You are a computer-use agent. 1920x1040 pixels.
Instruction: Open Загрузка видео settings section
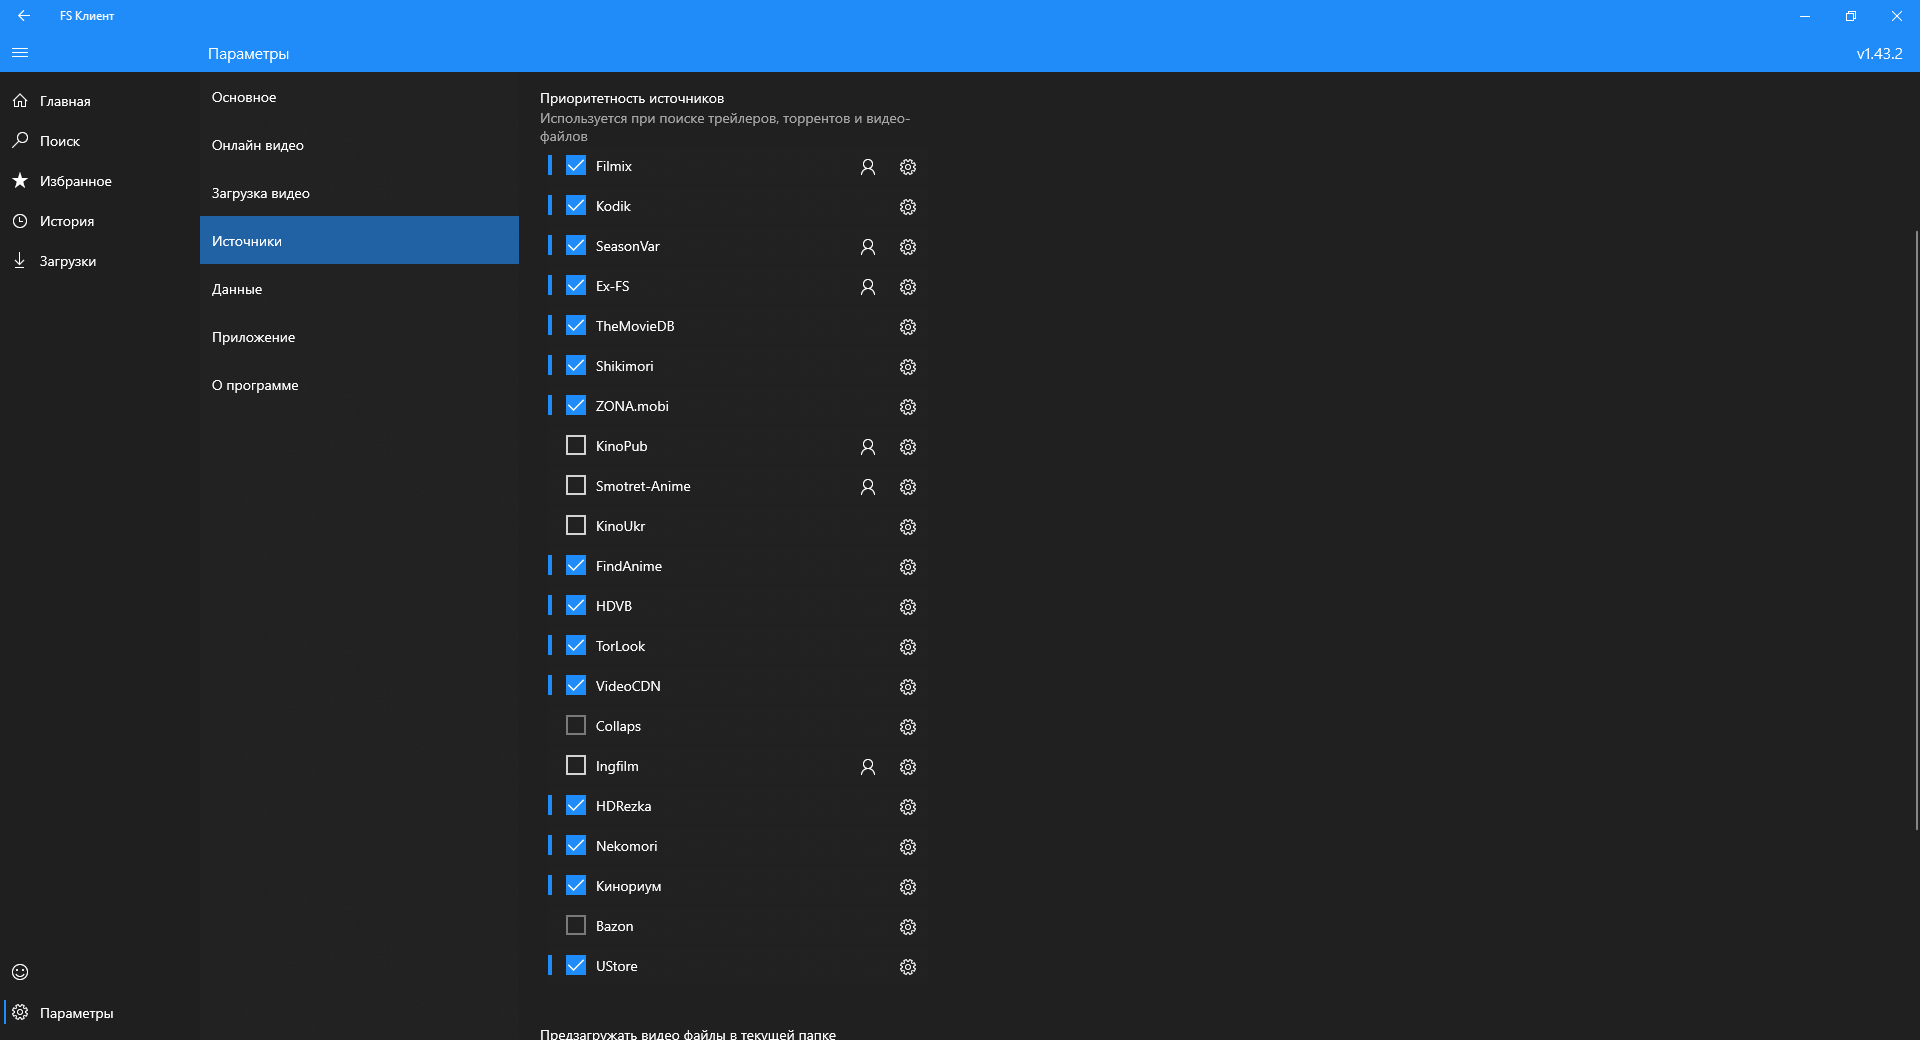point(359,193)
